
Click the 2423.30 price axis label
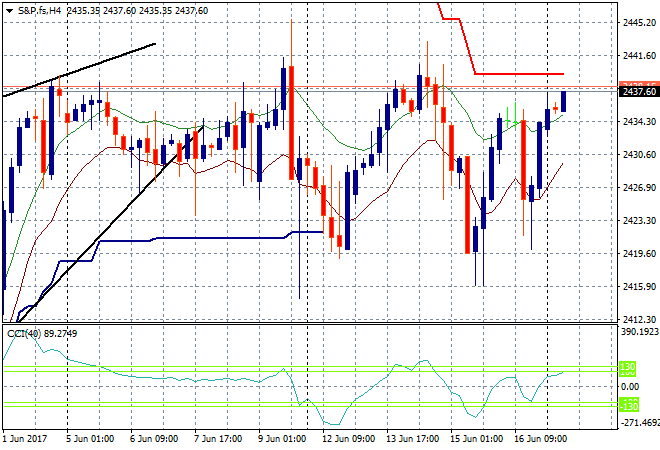coord(639,221)
